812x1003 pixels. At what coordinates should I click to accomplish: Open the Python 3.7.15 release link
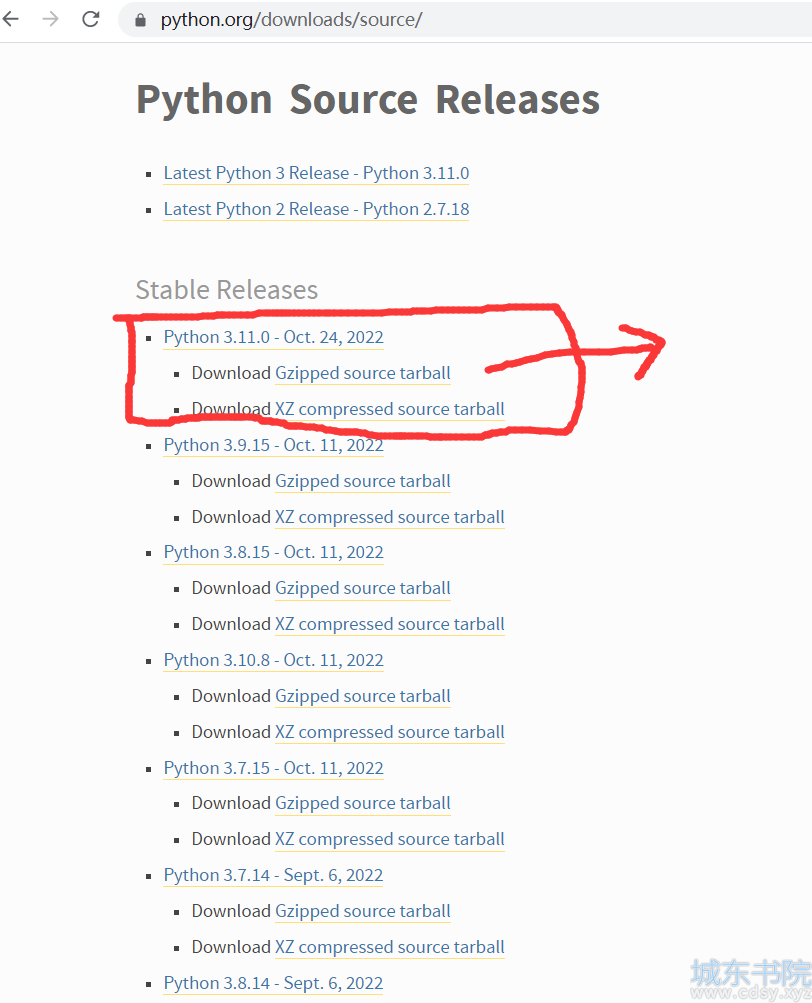(273, 768)
